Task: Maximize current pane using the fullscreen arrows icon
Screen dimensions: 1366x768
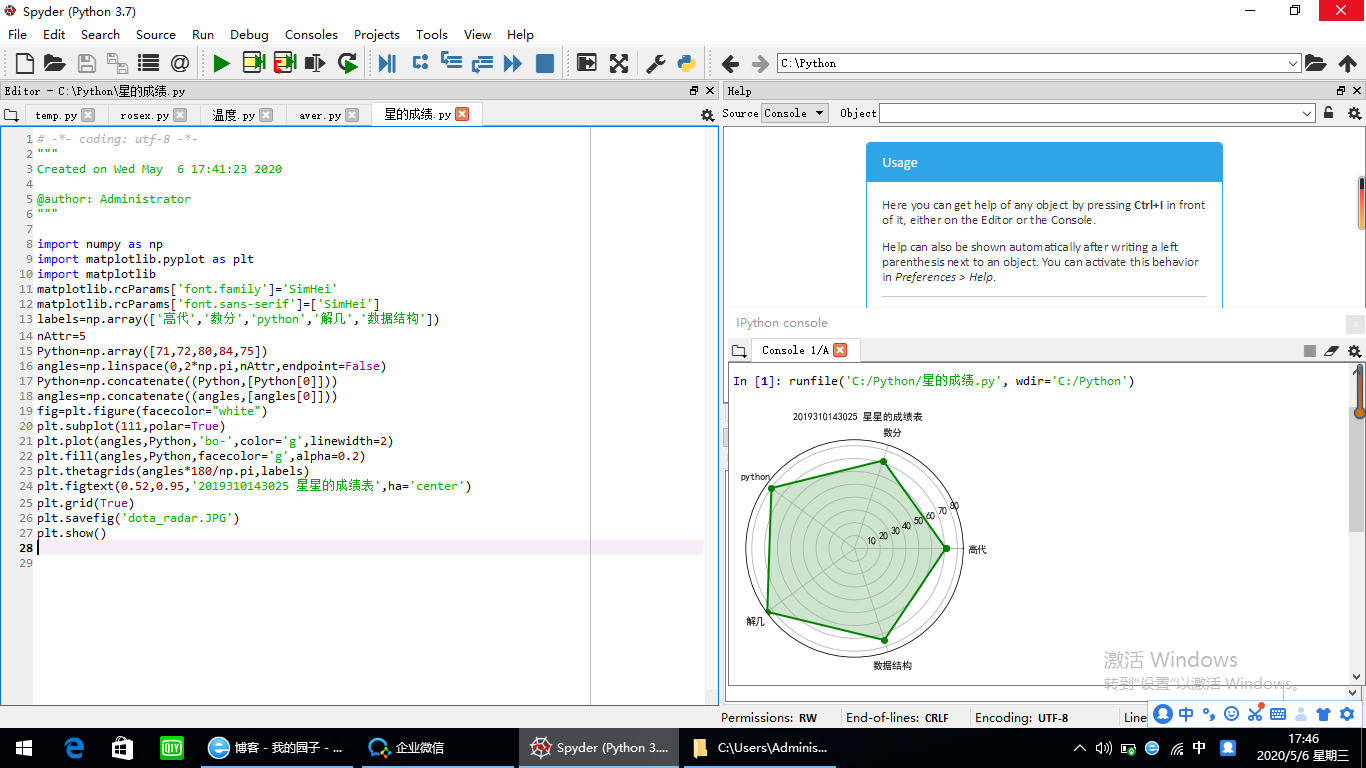Action: click(619, 63)
